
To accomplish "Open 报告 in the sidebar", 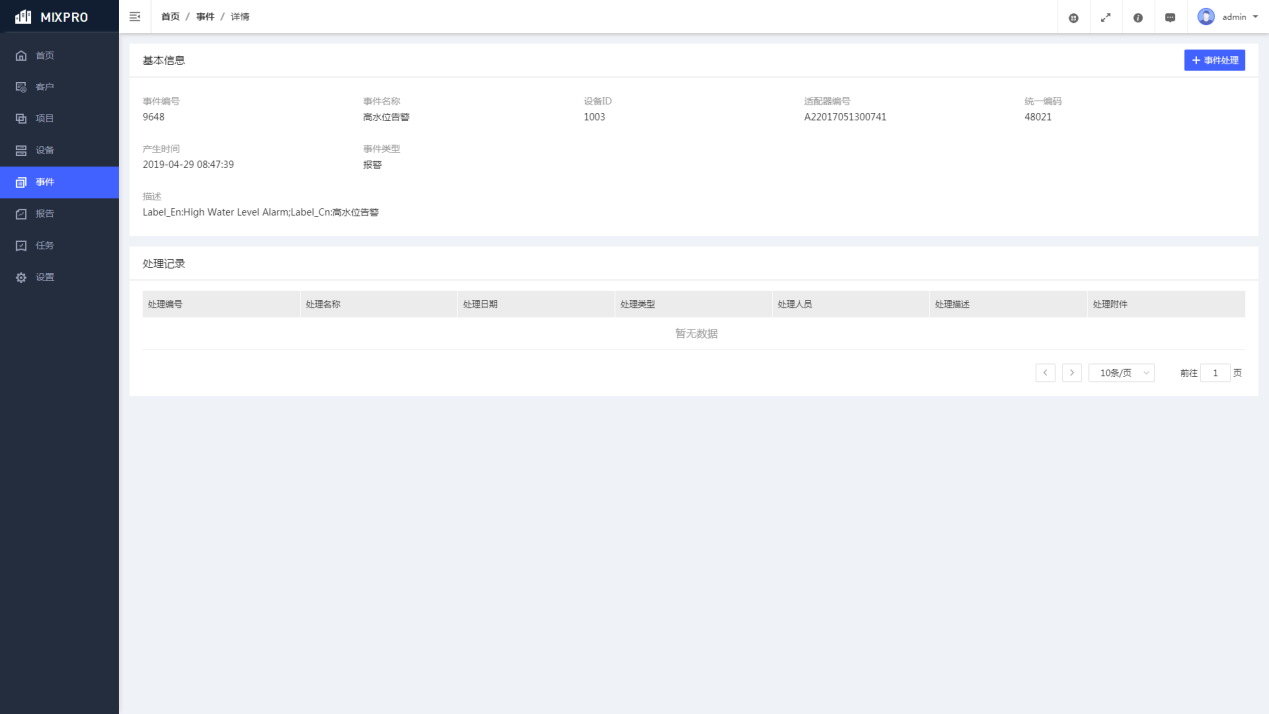I will 45,214.
